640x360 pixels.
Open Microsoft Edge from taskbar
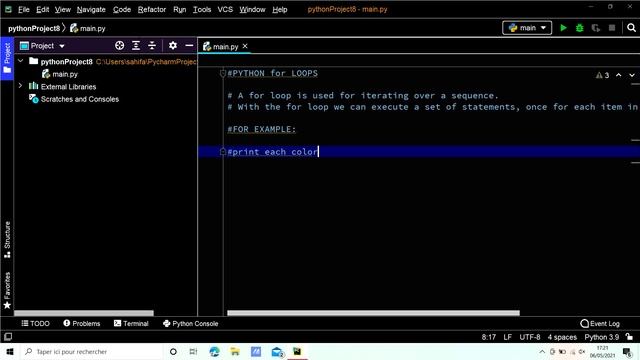[214, 351]
